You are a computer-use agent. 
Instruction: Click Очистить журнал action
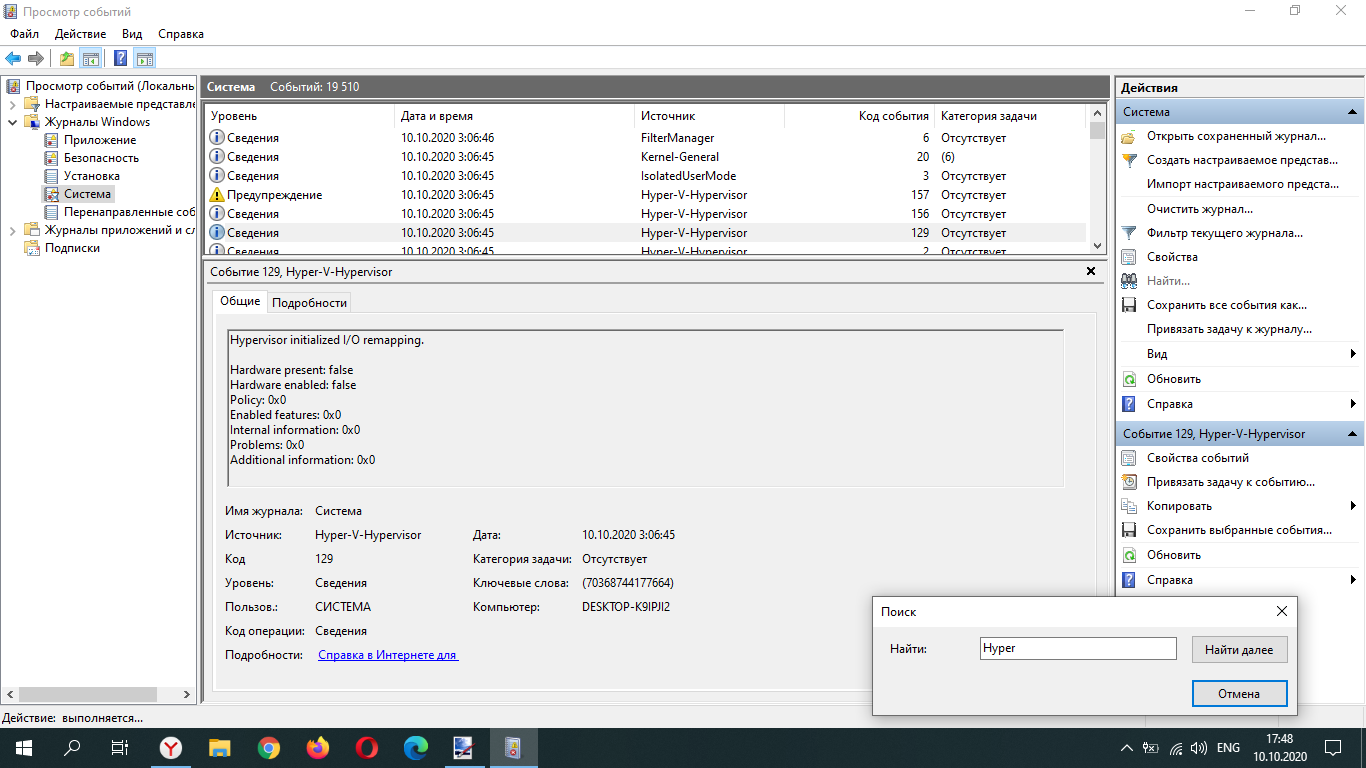pos(1200,209)
